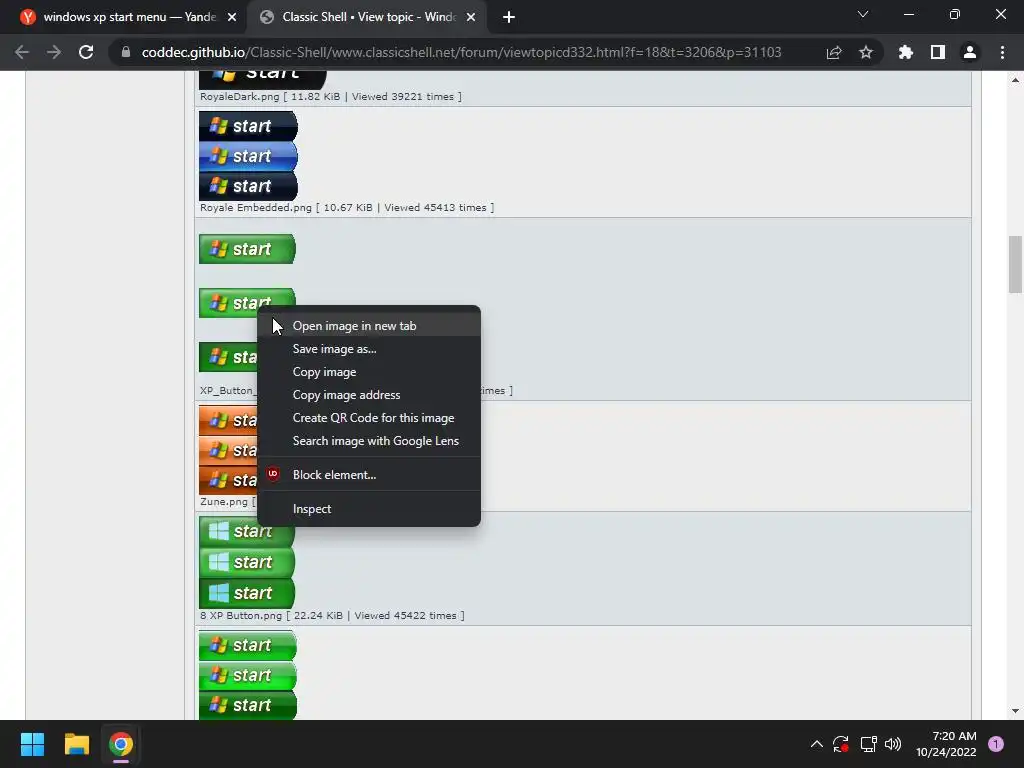Click the 8 XP Button.png caption text
Viewport: 1024px width, 768px height.
point(332,616)
